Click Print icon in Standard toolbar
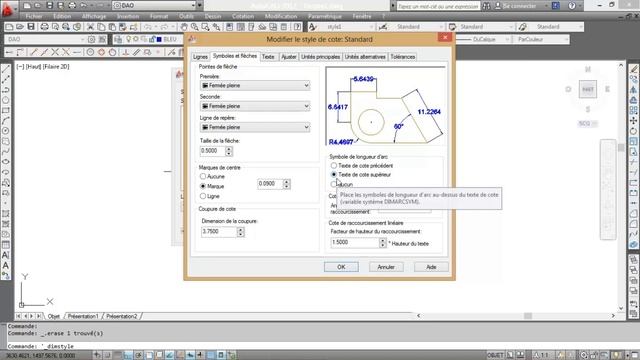640x360 pixels. point(44,27)
